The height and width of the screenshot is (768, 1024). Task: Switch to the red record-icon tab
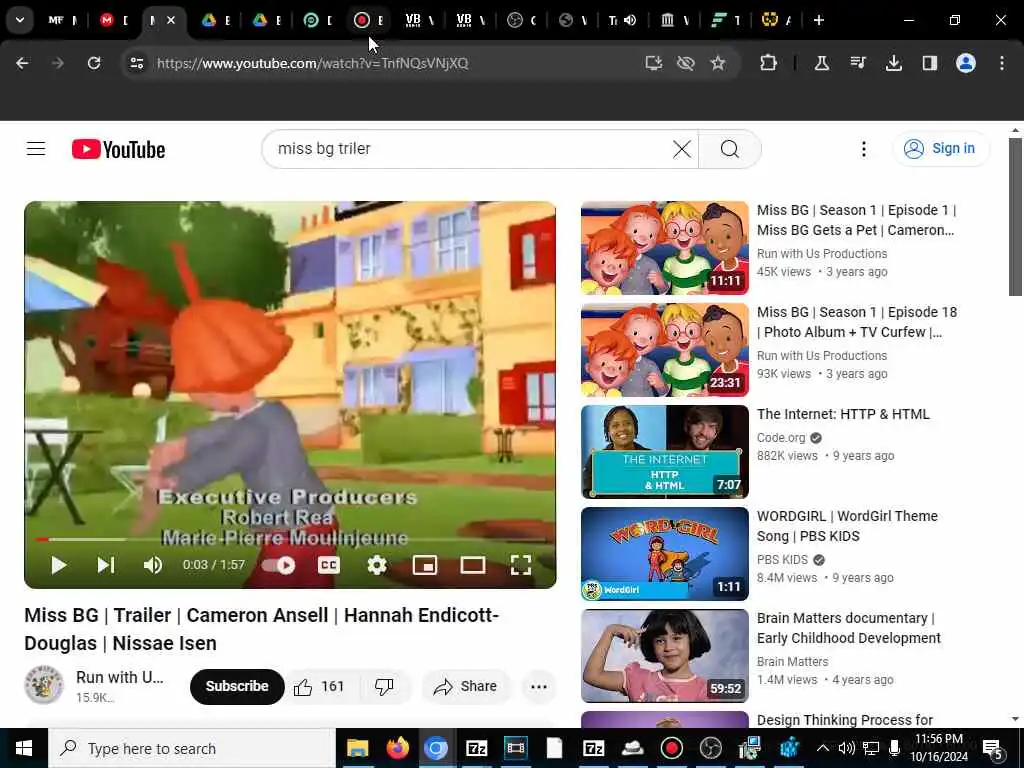(369, 20)
